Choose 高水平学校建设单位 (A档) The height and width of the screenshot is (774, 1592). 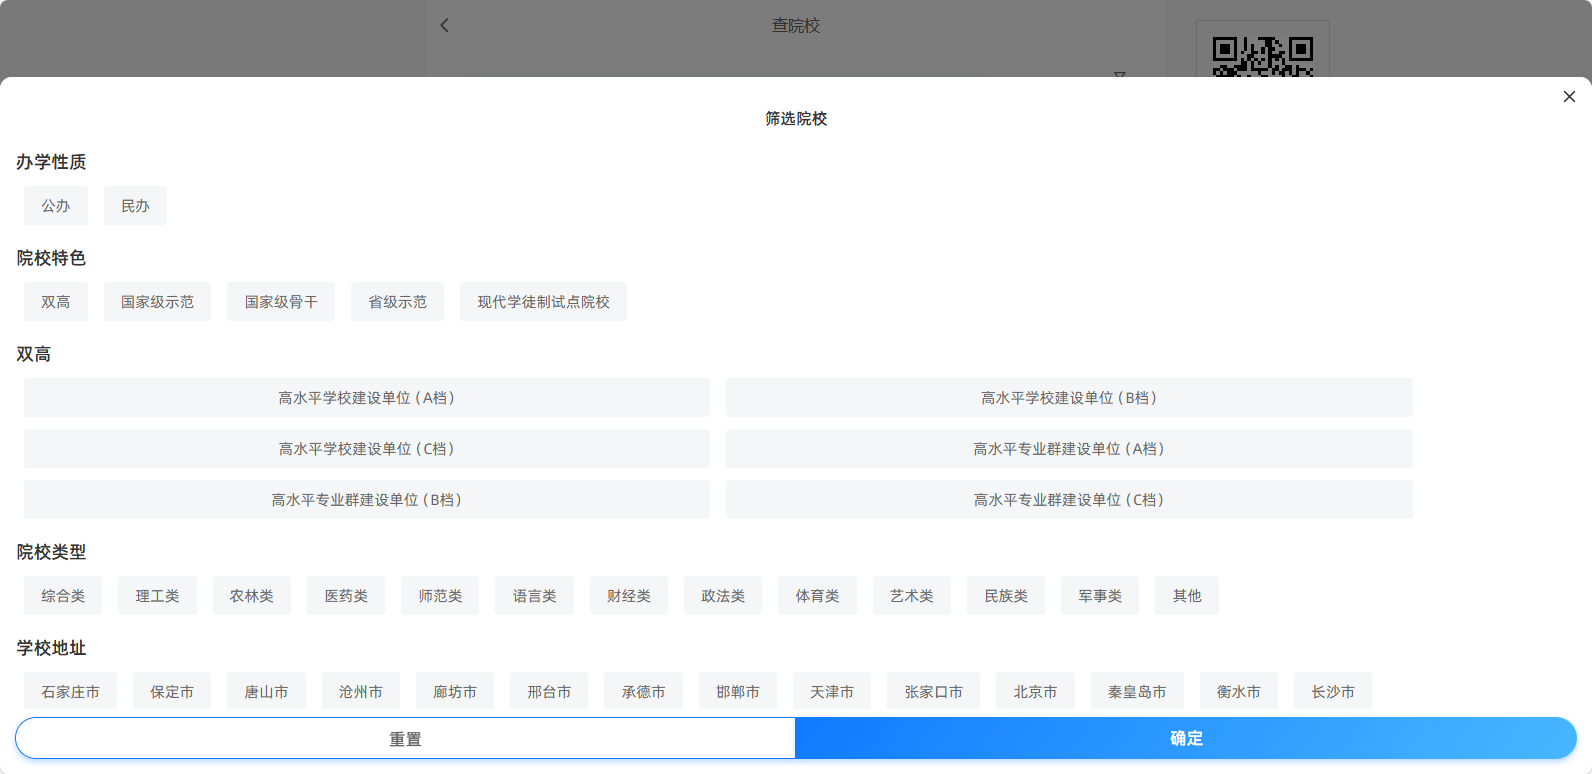click(367, 398)
